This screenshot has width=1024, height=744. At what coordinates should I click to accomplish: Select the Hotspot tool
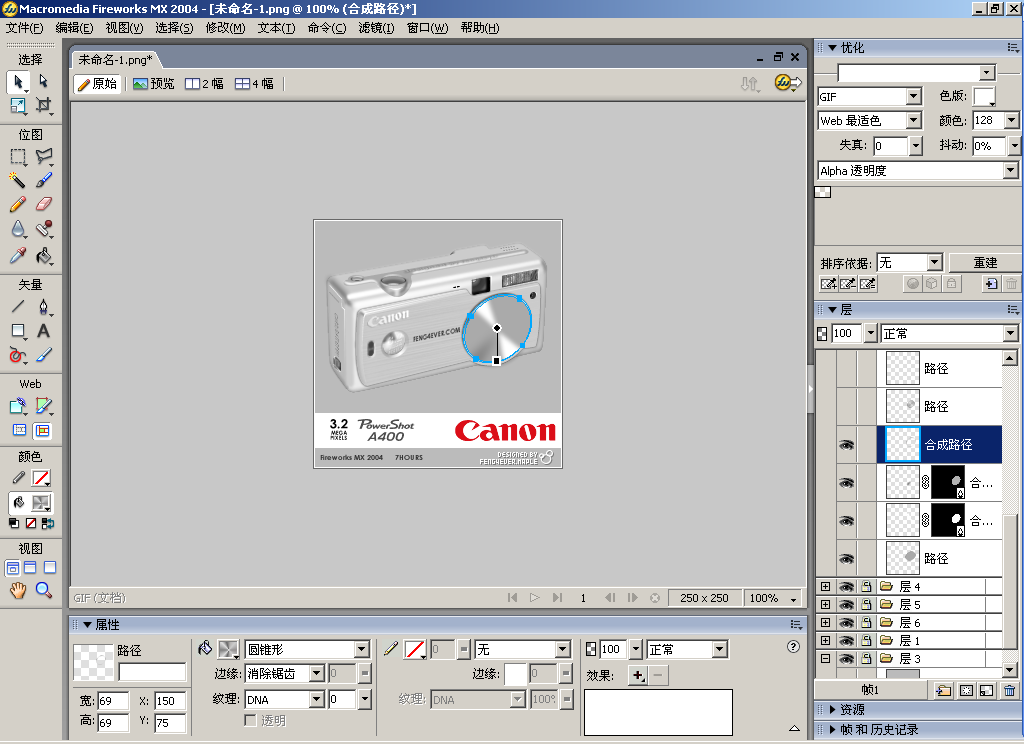(x=18, y=406)
